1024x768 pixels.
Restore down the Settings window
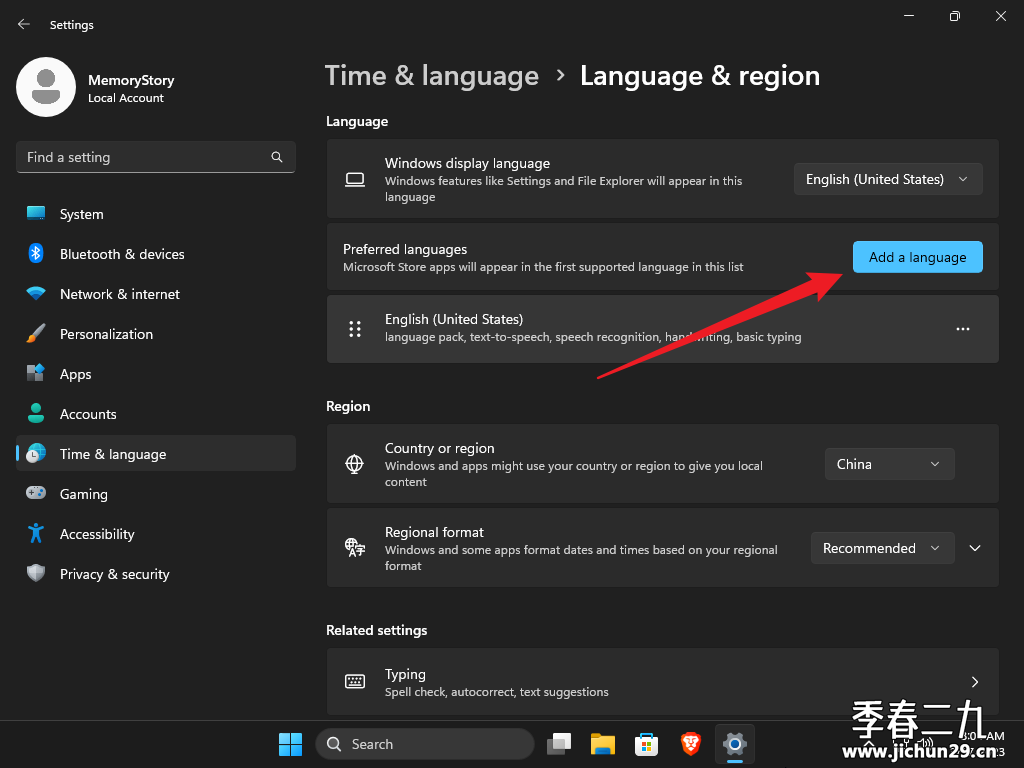955,16
